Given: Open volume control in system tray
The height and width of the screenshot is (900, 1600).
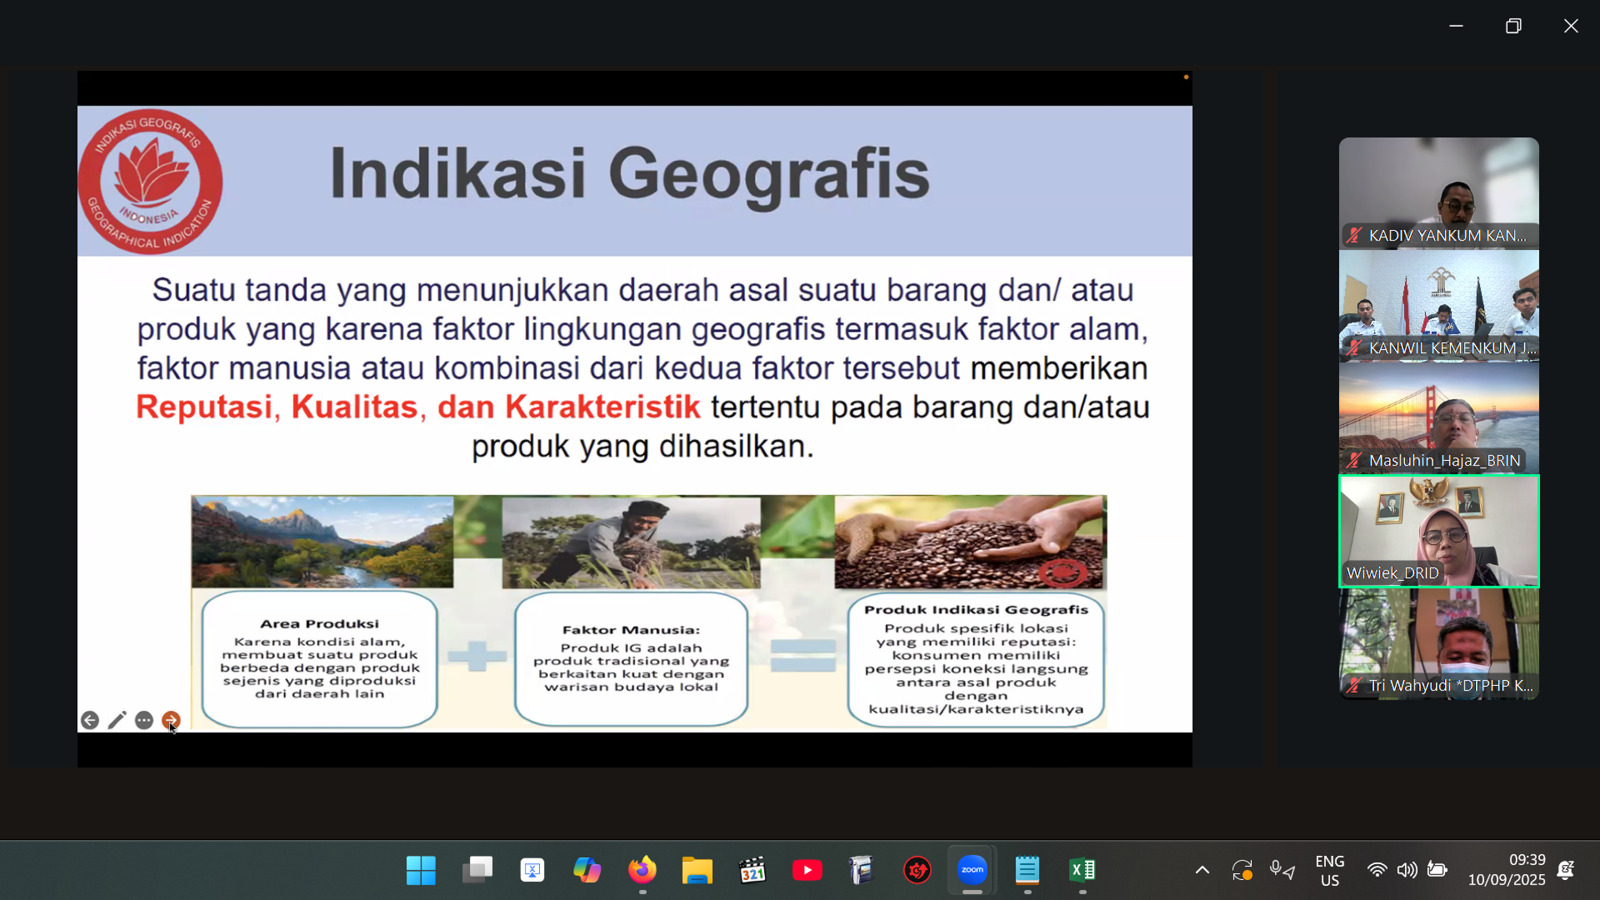Looking at the screenshot, I should point(1407,870).
